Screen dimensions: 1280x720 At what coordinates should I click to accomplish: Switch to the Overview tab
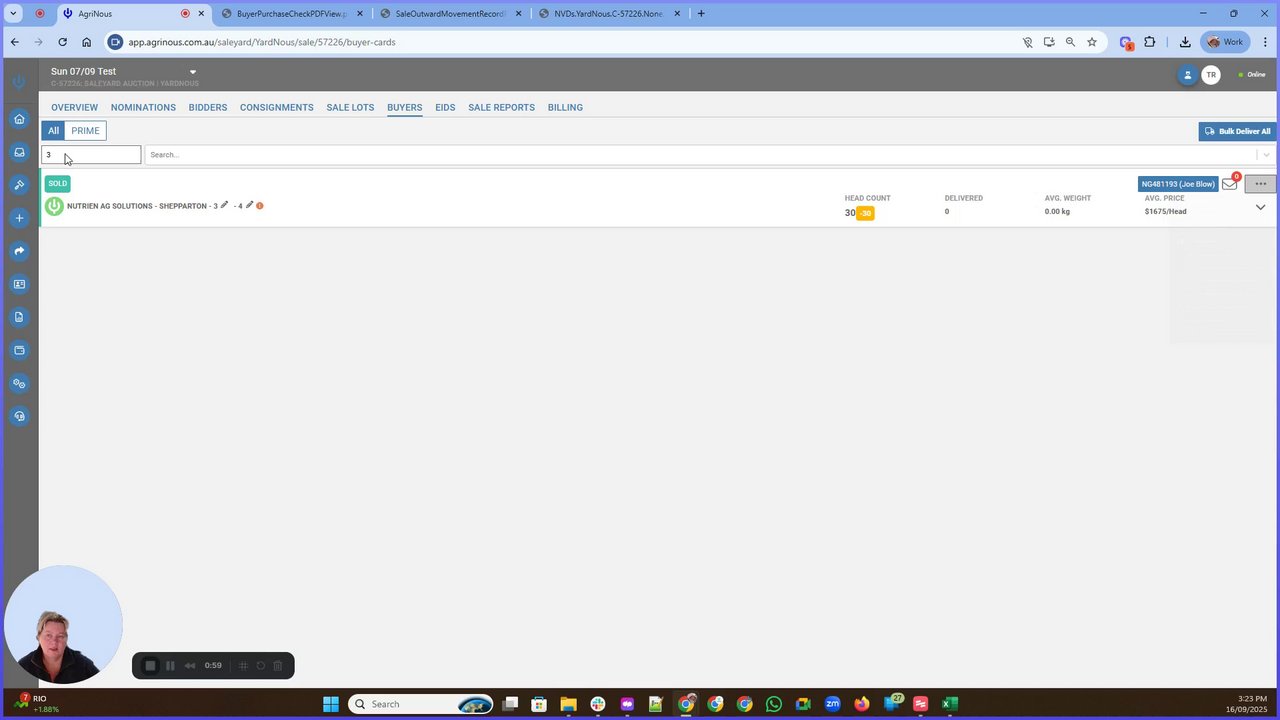tap(75, 108)
